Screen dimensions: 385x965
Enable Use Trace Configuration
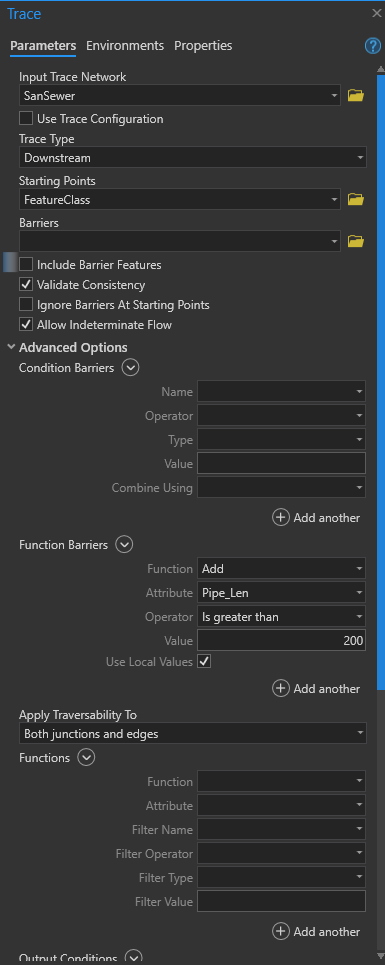click(x=26, y=118)
